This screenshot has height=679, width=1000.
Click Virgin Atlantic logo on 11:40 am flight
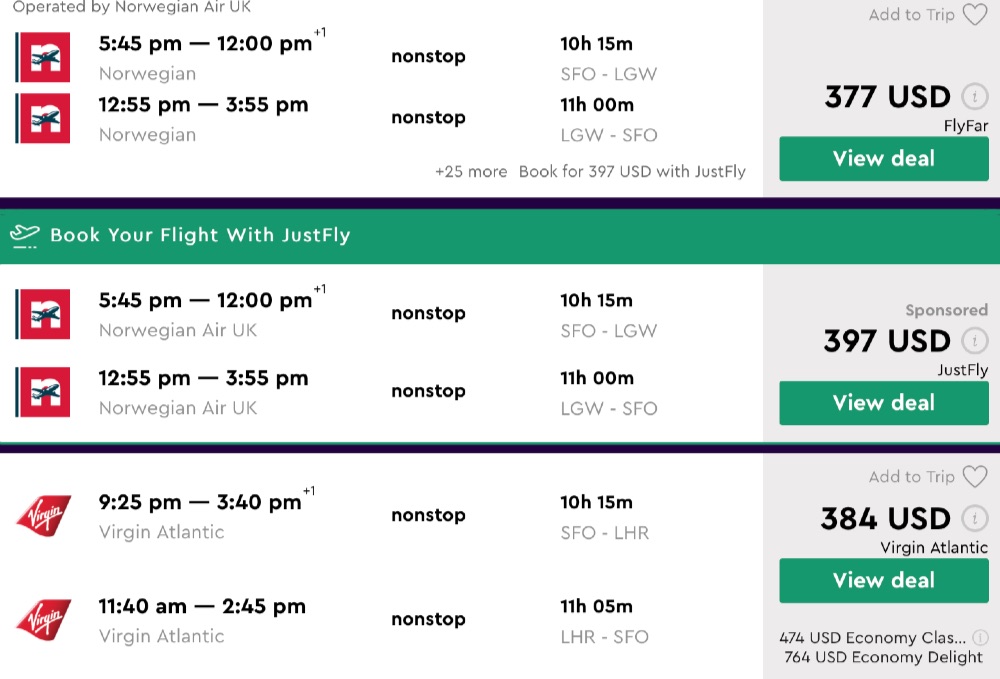pos(44,620)
